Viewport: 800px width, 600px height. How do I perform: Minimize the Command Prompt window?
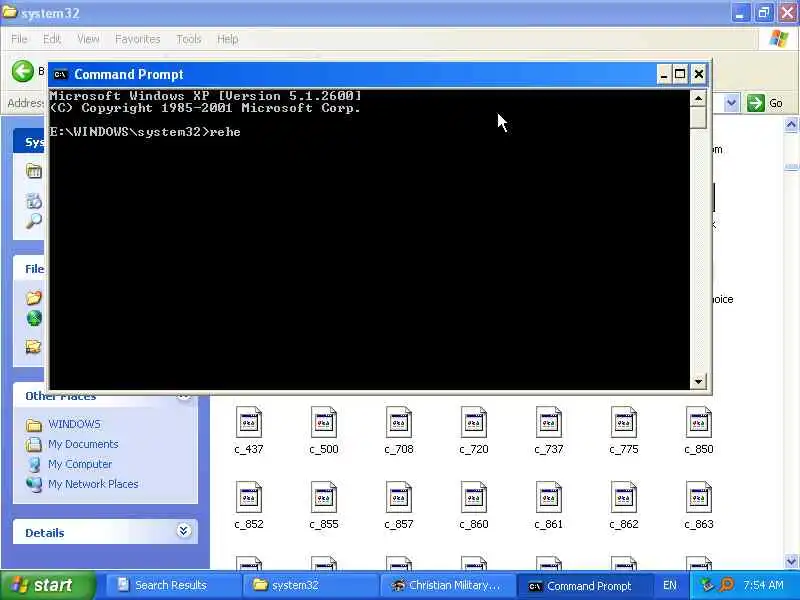coord(663,74)
